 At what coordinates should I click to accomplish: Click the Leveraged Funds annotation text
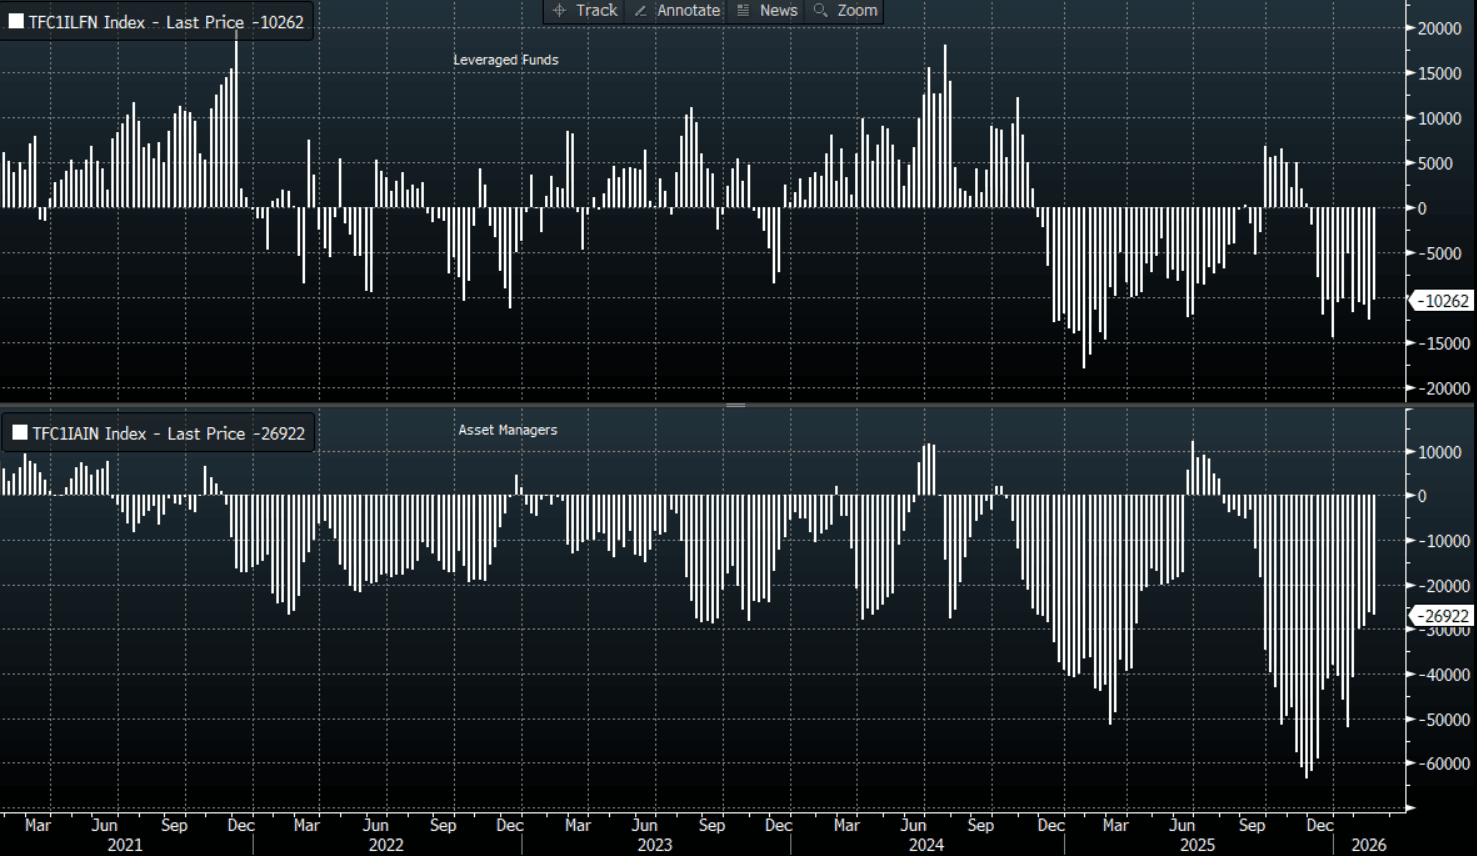(505, 60)
